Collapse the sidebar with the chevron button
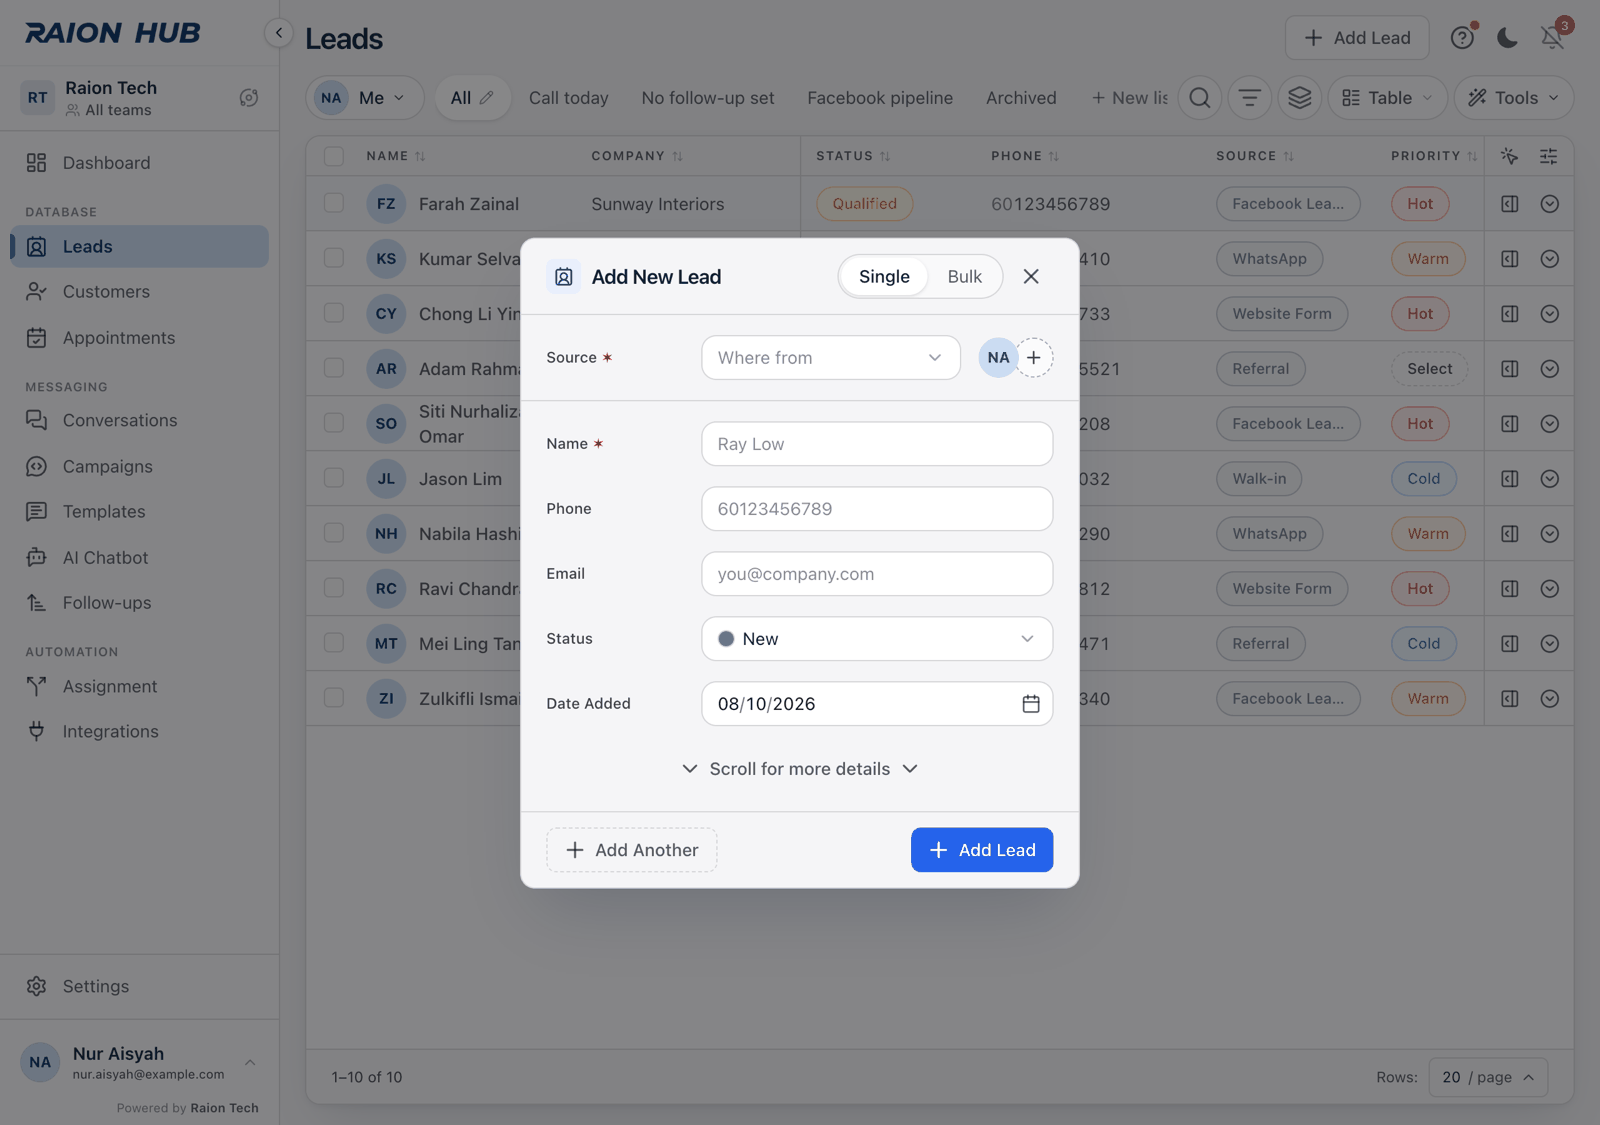The image size is (1600, 1125). click(279, 33)
